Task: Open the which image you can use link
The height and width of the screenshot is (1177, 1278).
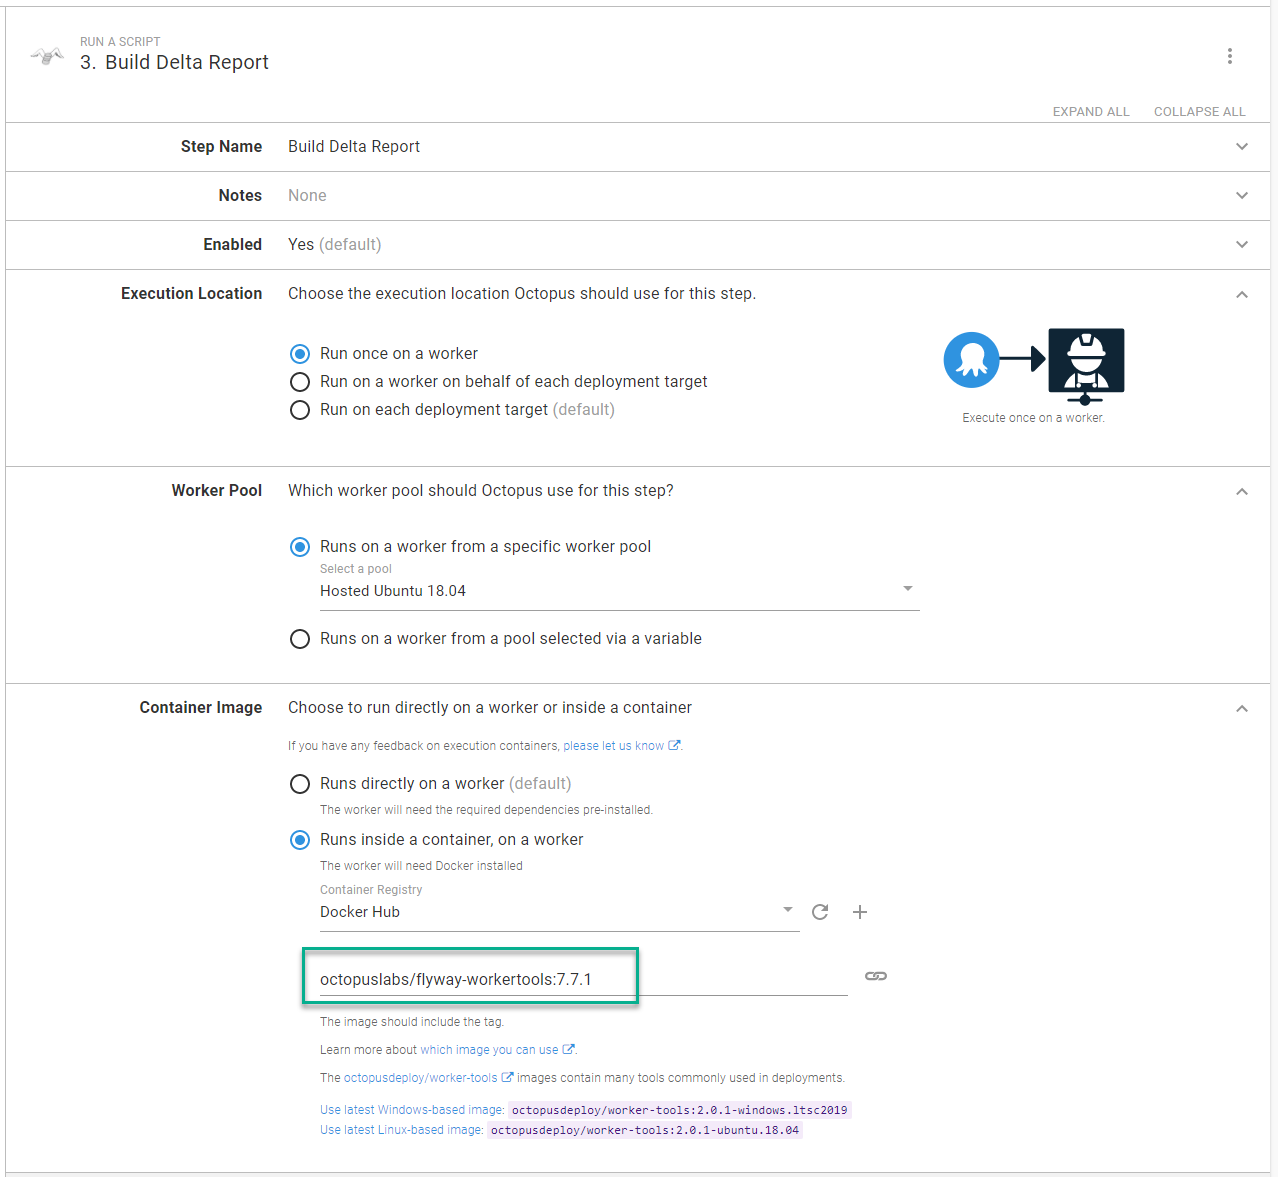Action: (491, 1049)
